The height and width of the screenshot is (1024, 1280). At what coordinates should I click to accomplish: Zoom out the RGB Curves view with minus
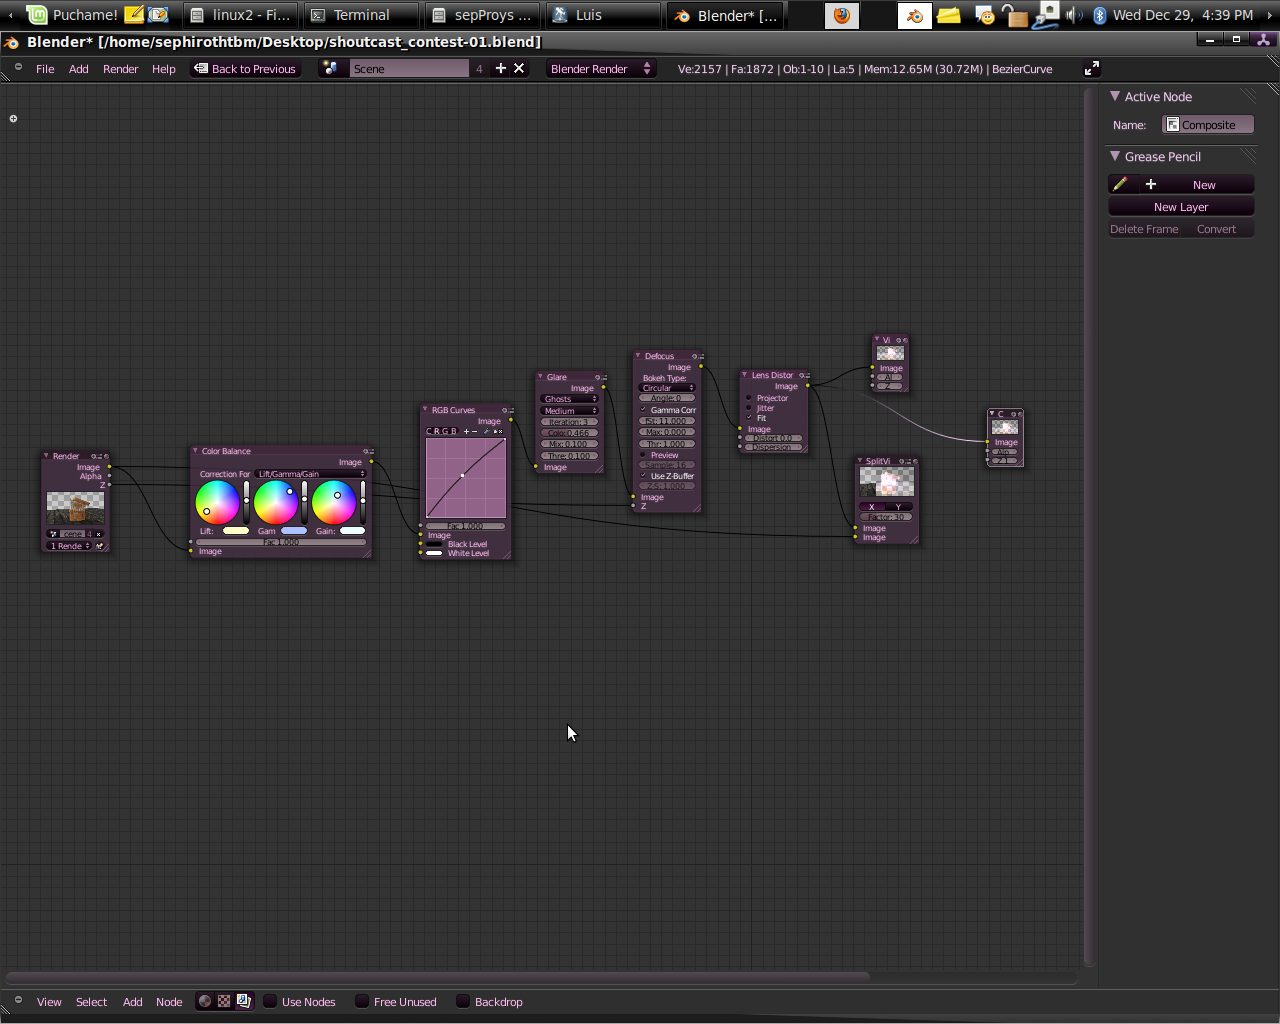point(474,431)
